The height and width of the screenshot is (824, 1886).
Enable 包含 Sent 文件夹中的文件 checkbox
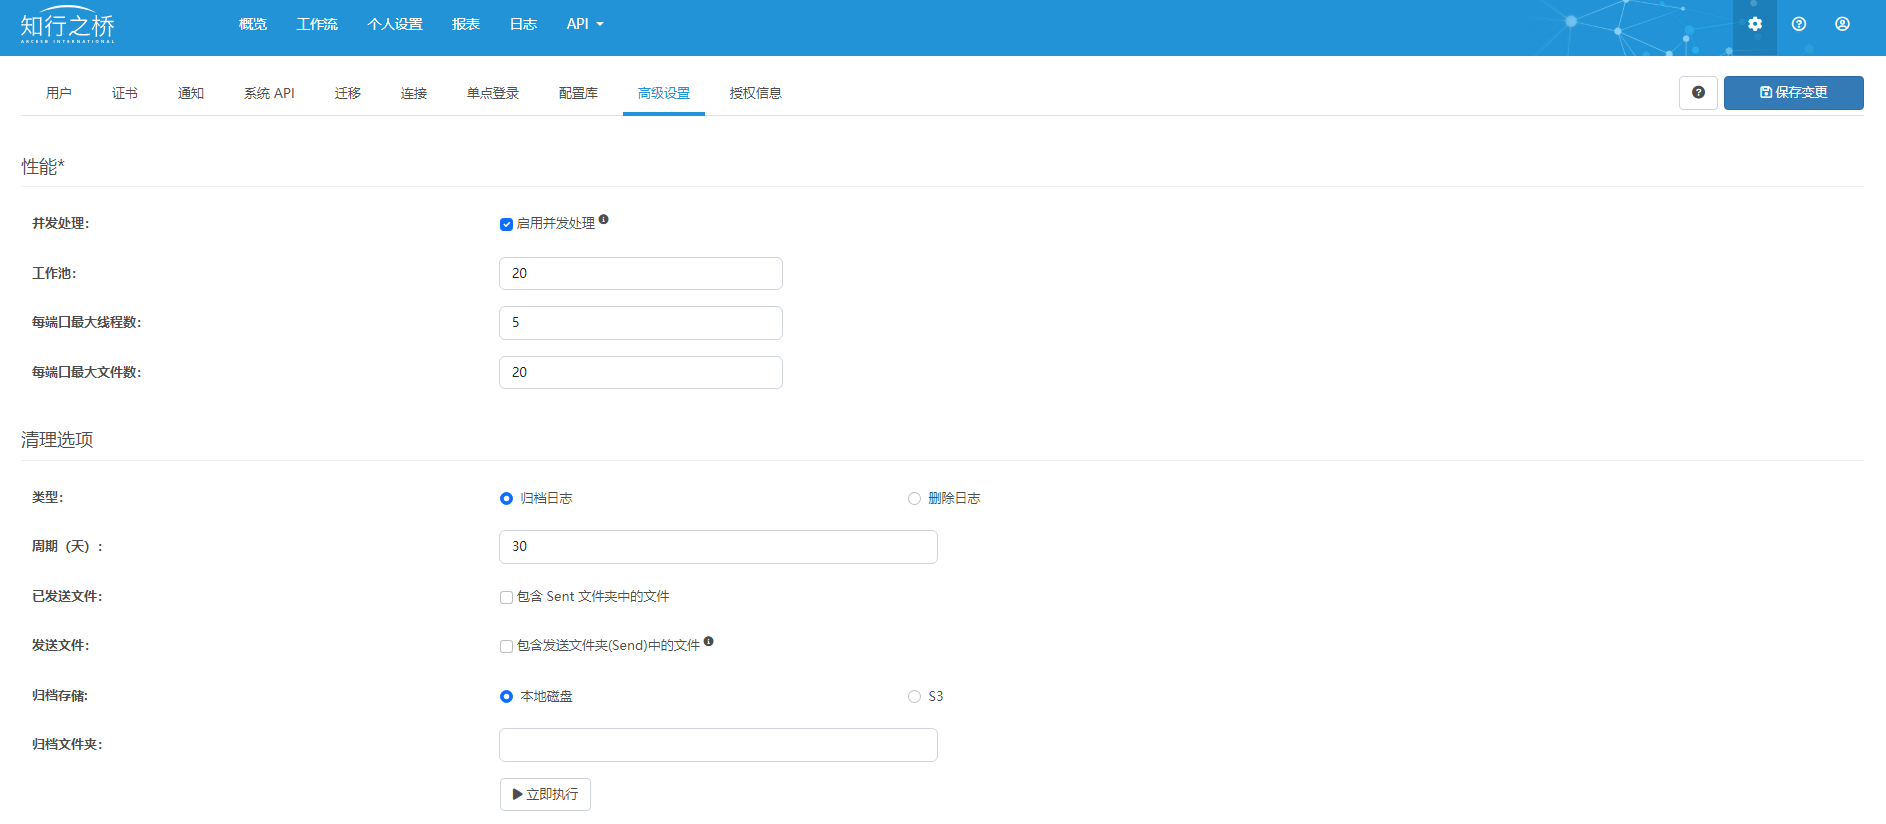coord(507,597)
